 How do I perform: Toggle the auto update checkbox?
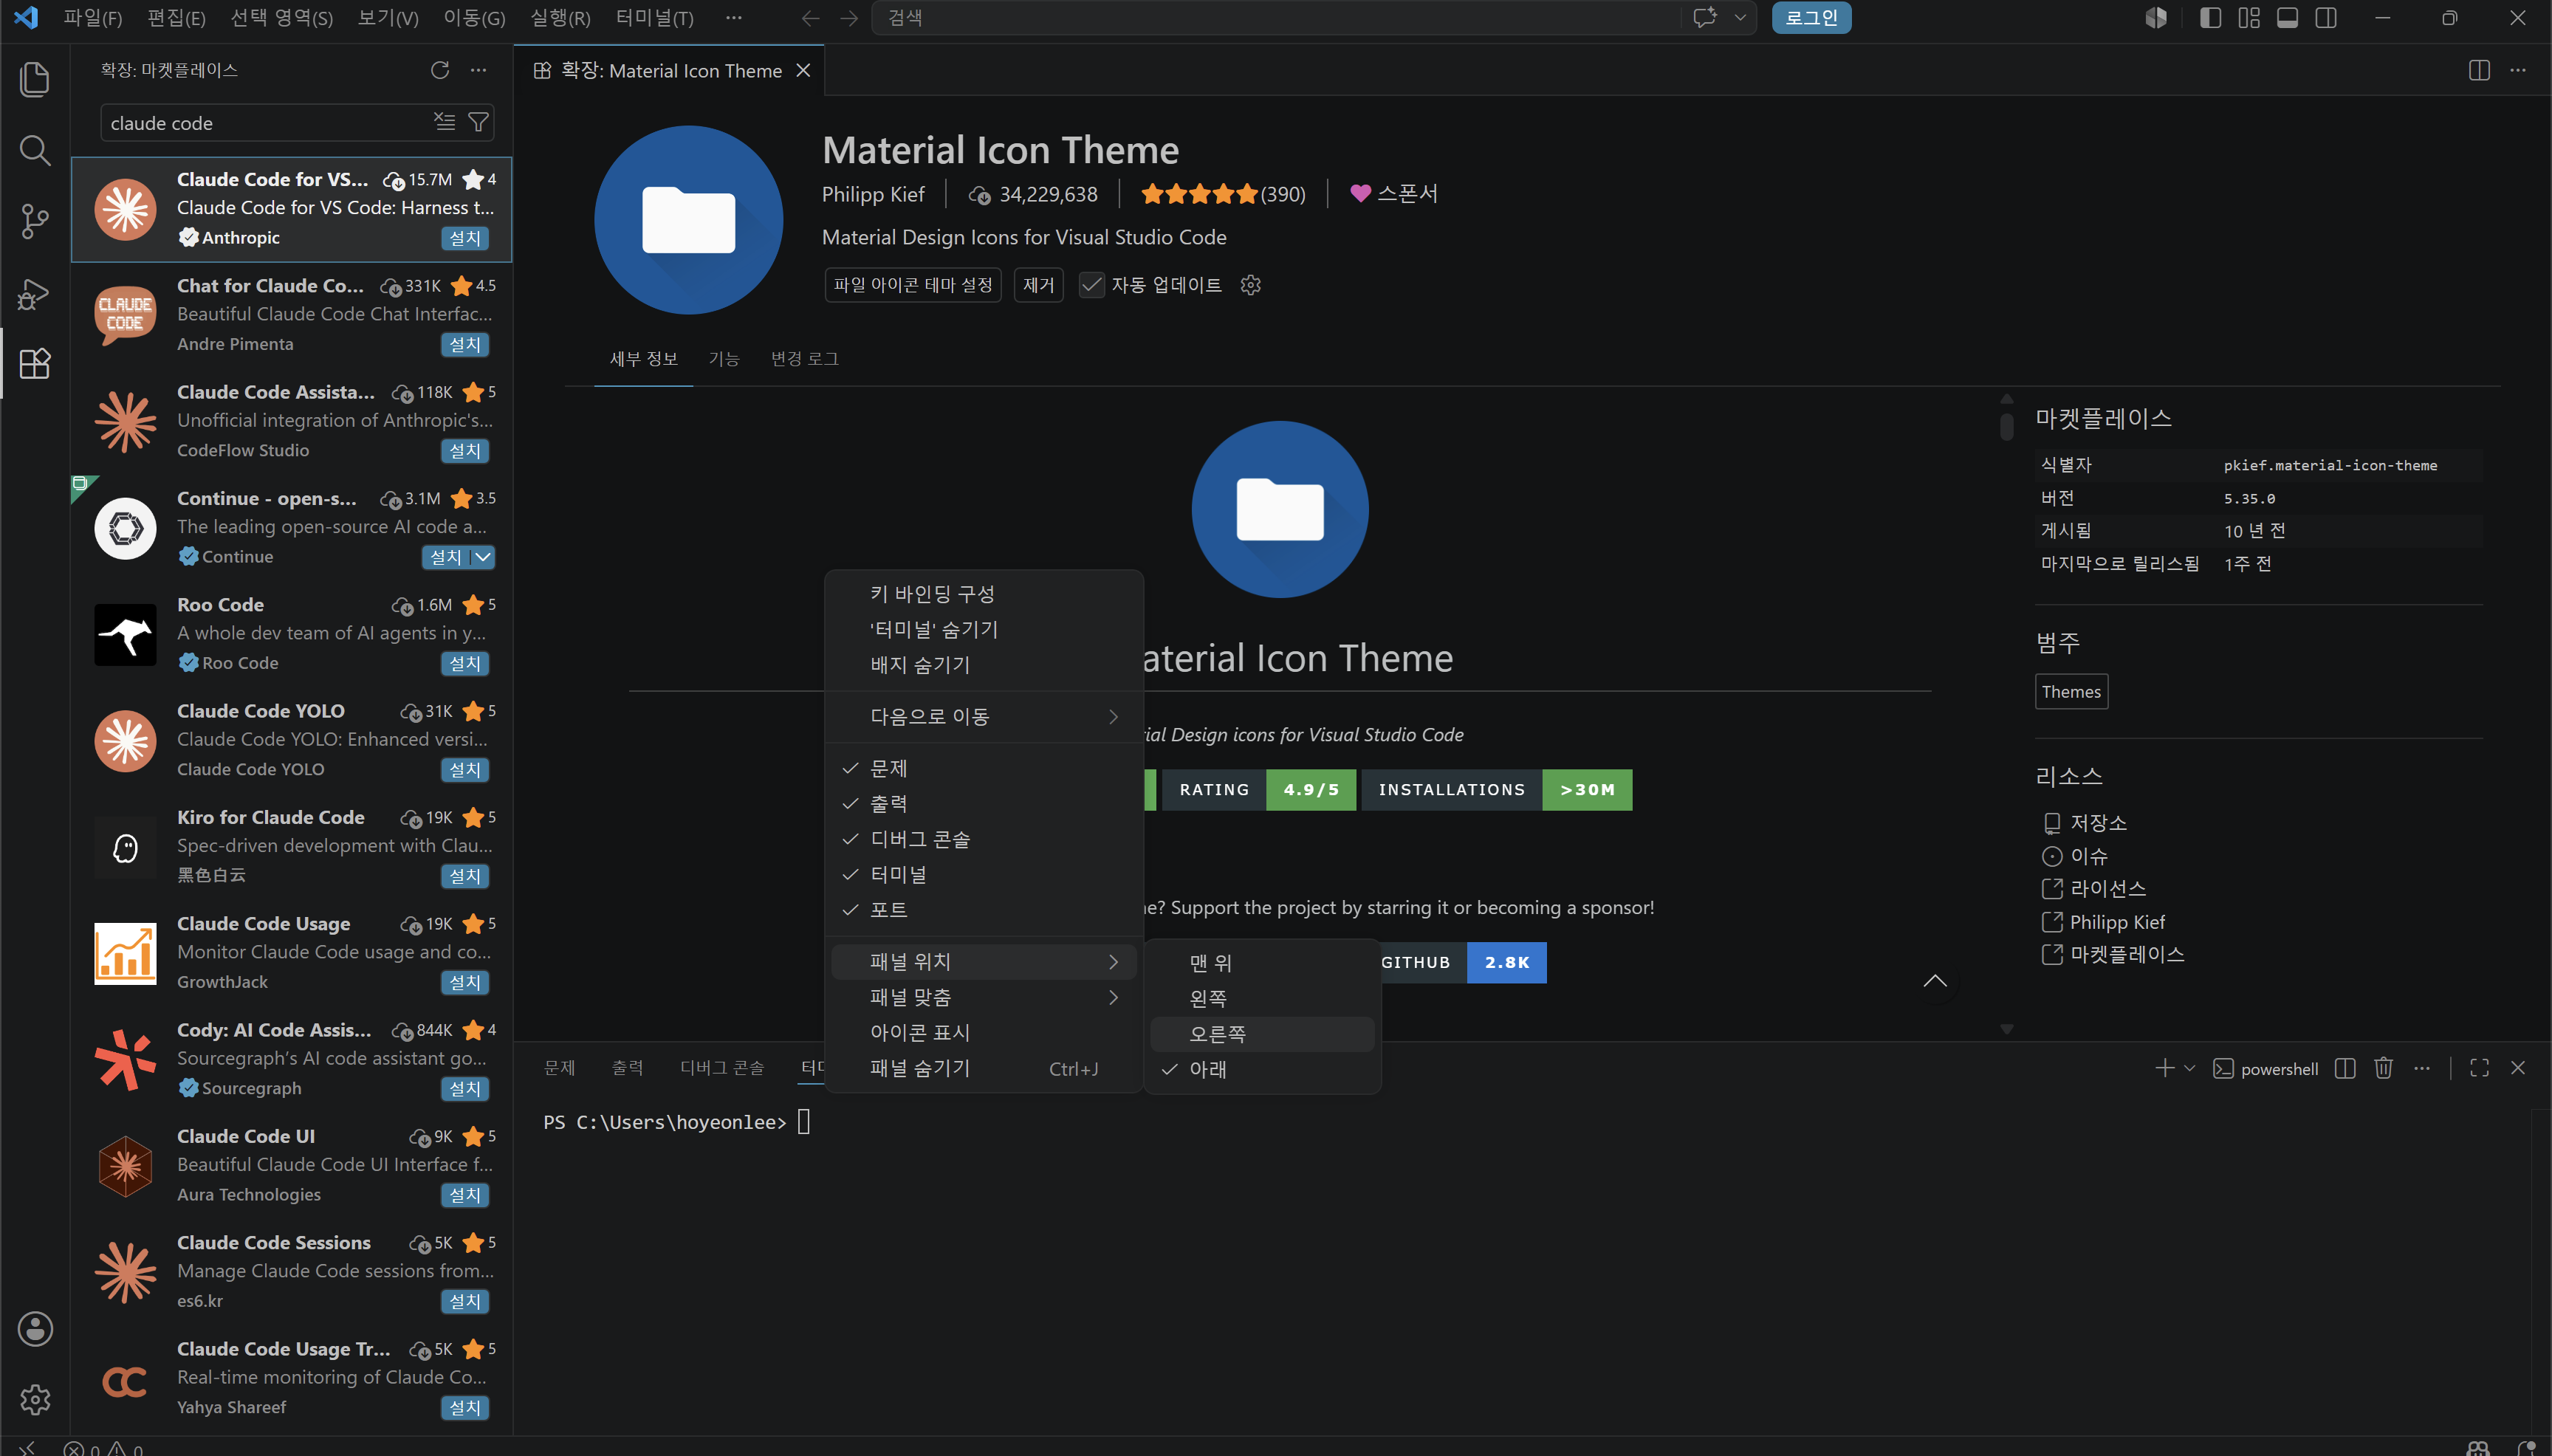tap(1091, 285)
